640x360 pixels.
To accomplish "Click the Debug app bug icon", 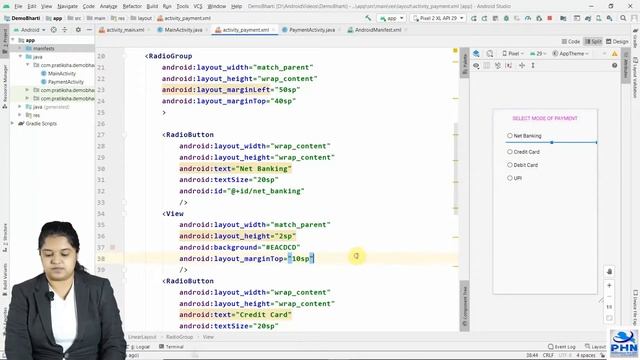I will [x=506, y=18].
